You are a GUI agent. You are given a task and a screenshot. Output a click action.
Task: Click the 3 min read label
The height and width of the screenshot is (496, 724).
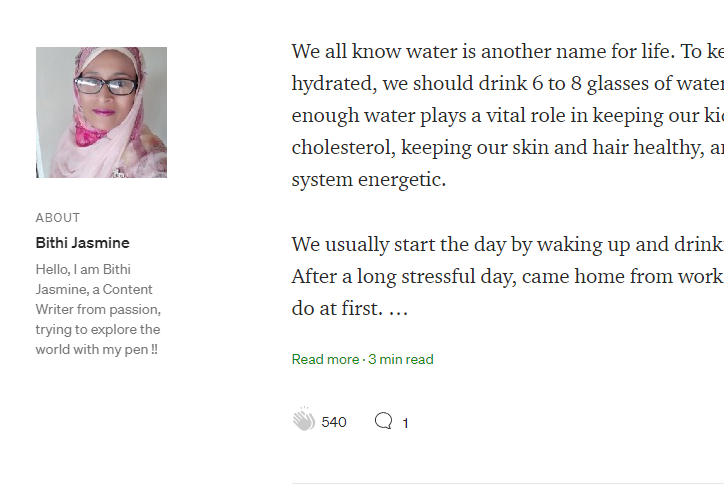coord(401,359)
